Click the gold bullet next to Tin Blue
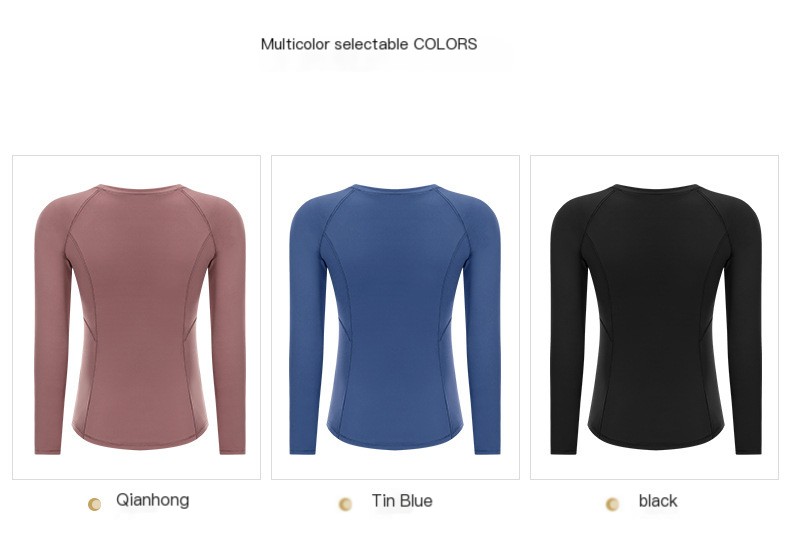This screenshot has height=557, width=790. point(345,504)
